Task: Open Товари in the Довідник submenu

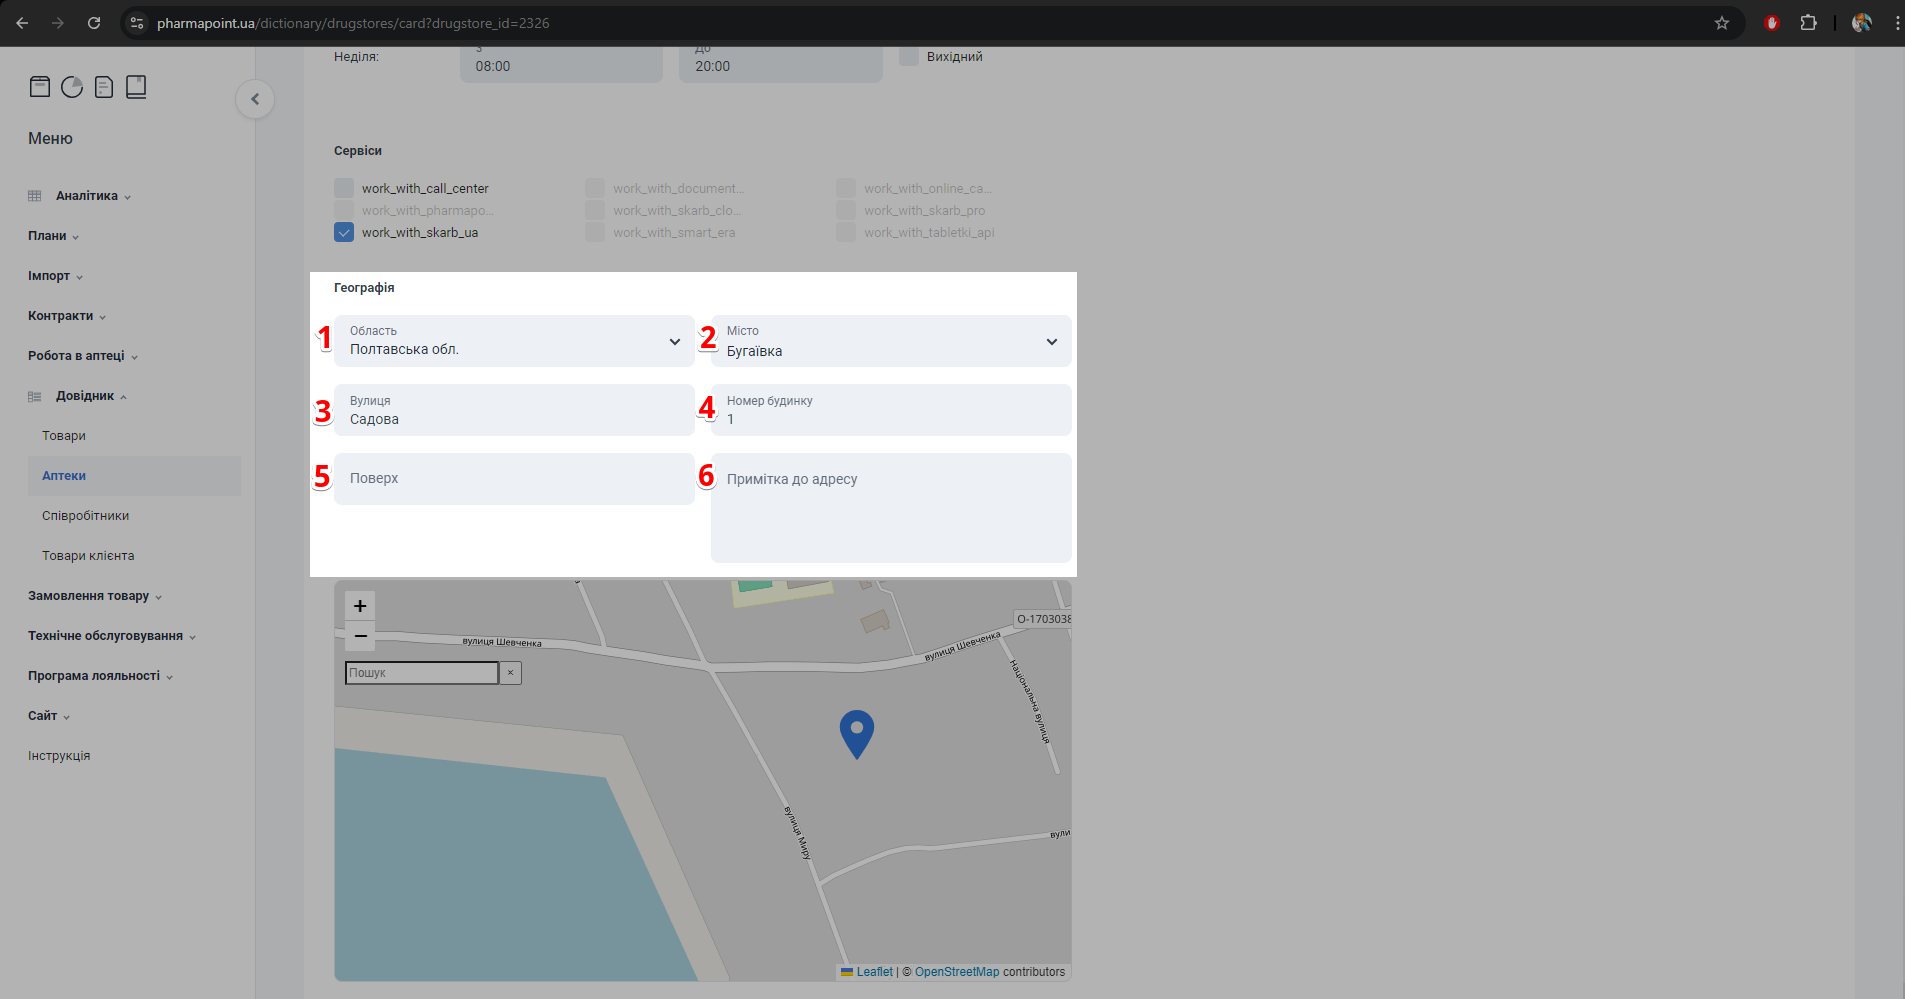Action: (x=64, y=436)
